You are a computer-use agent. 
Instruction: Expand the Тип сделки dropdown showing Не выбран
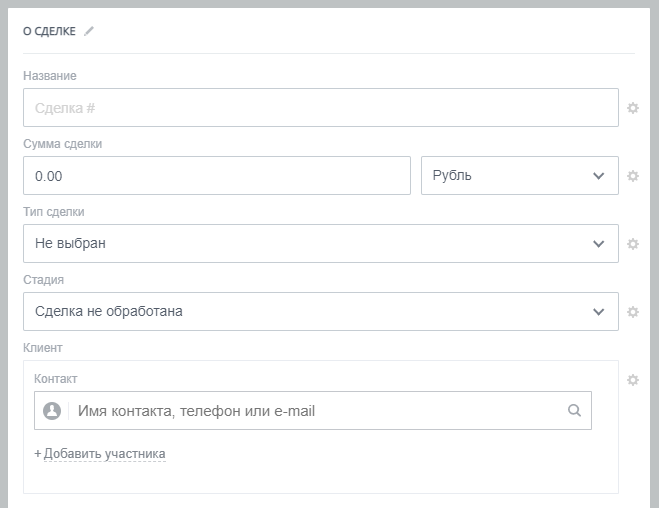[x=320, y=244]
